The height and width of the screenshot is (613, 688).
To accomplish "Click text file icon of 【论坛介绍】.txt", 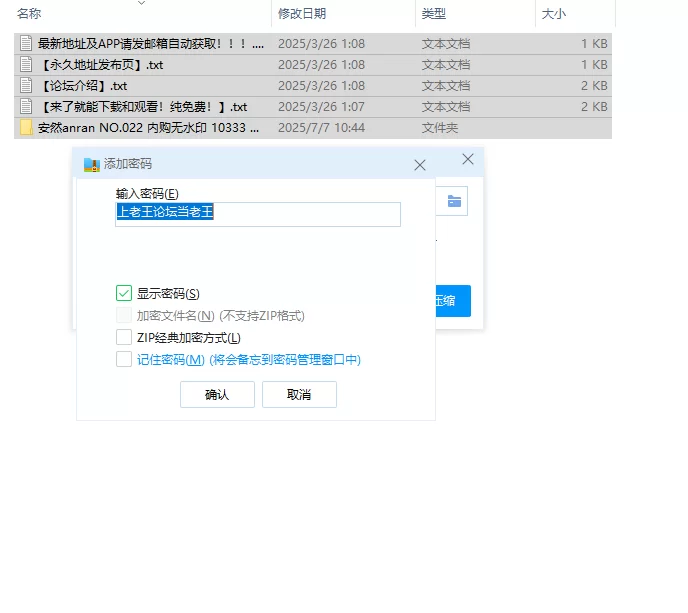I will [26, 86].
